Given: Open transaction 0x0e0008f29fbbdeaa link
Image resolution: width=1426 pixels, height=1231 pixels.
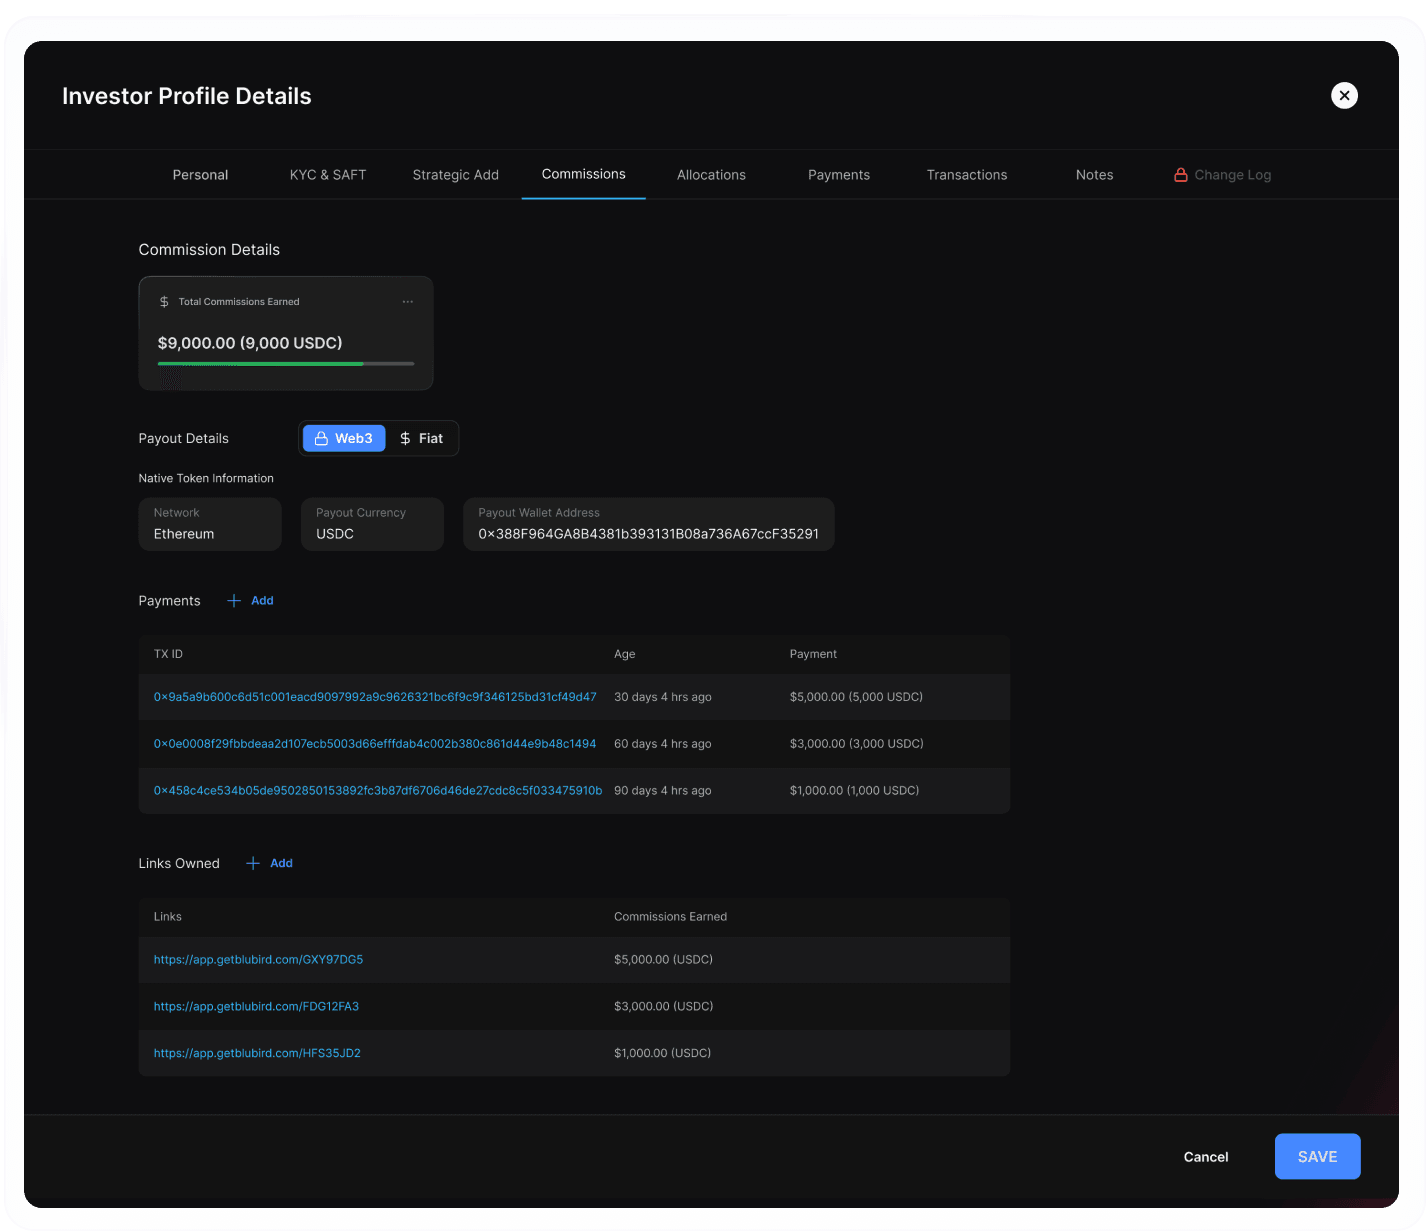Looking at the screenshot, I should (375, 744).
